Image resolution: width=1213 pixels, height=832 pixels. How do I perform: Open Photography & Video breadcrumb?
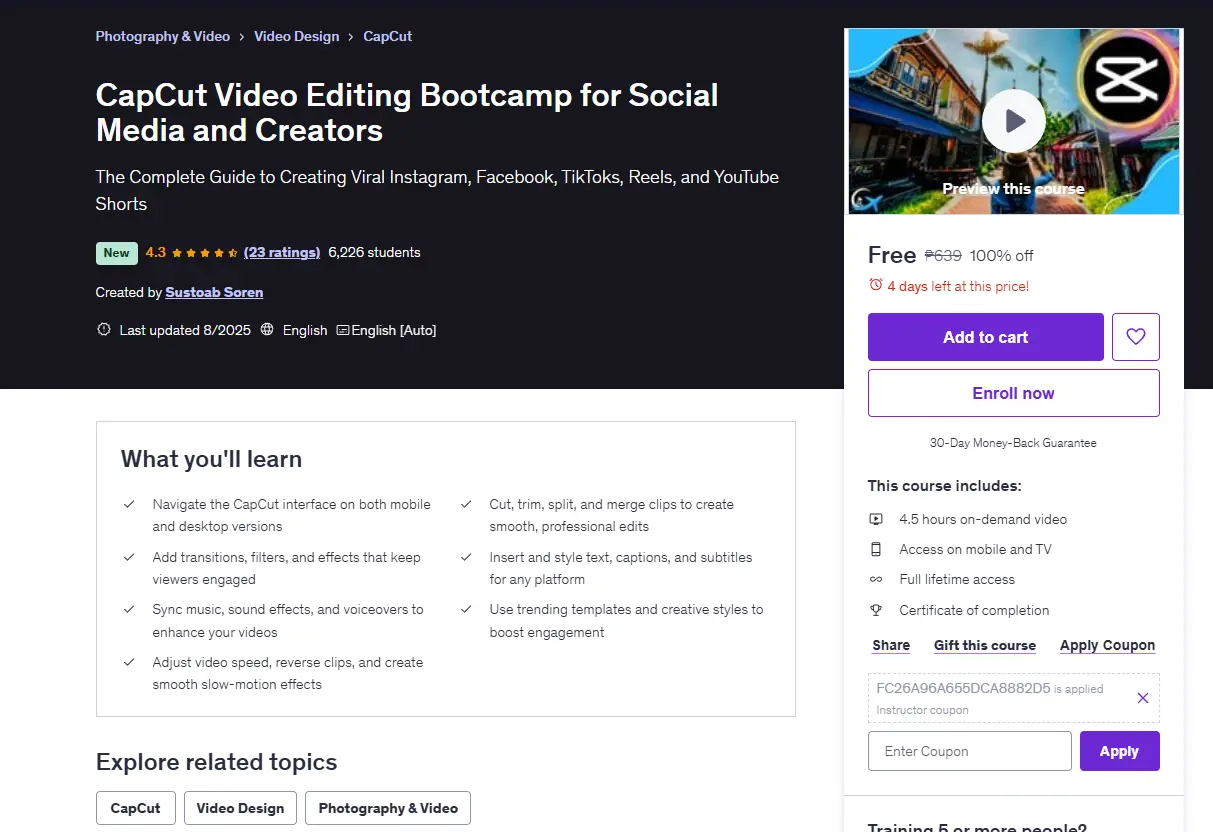(x=163, y=36)
